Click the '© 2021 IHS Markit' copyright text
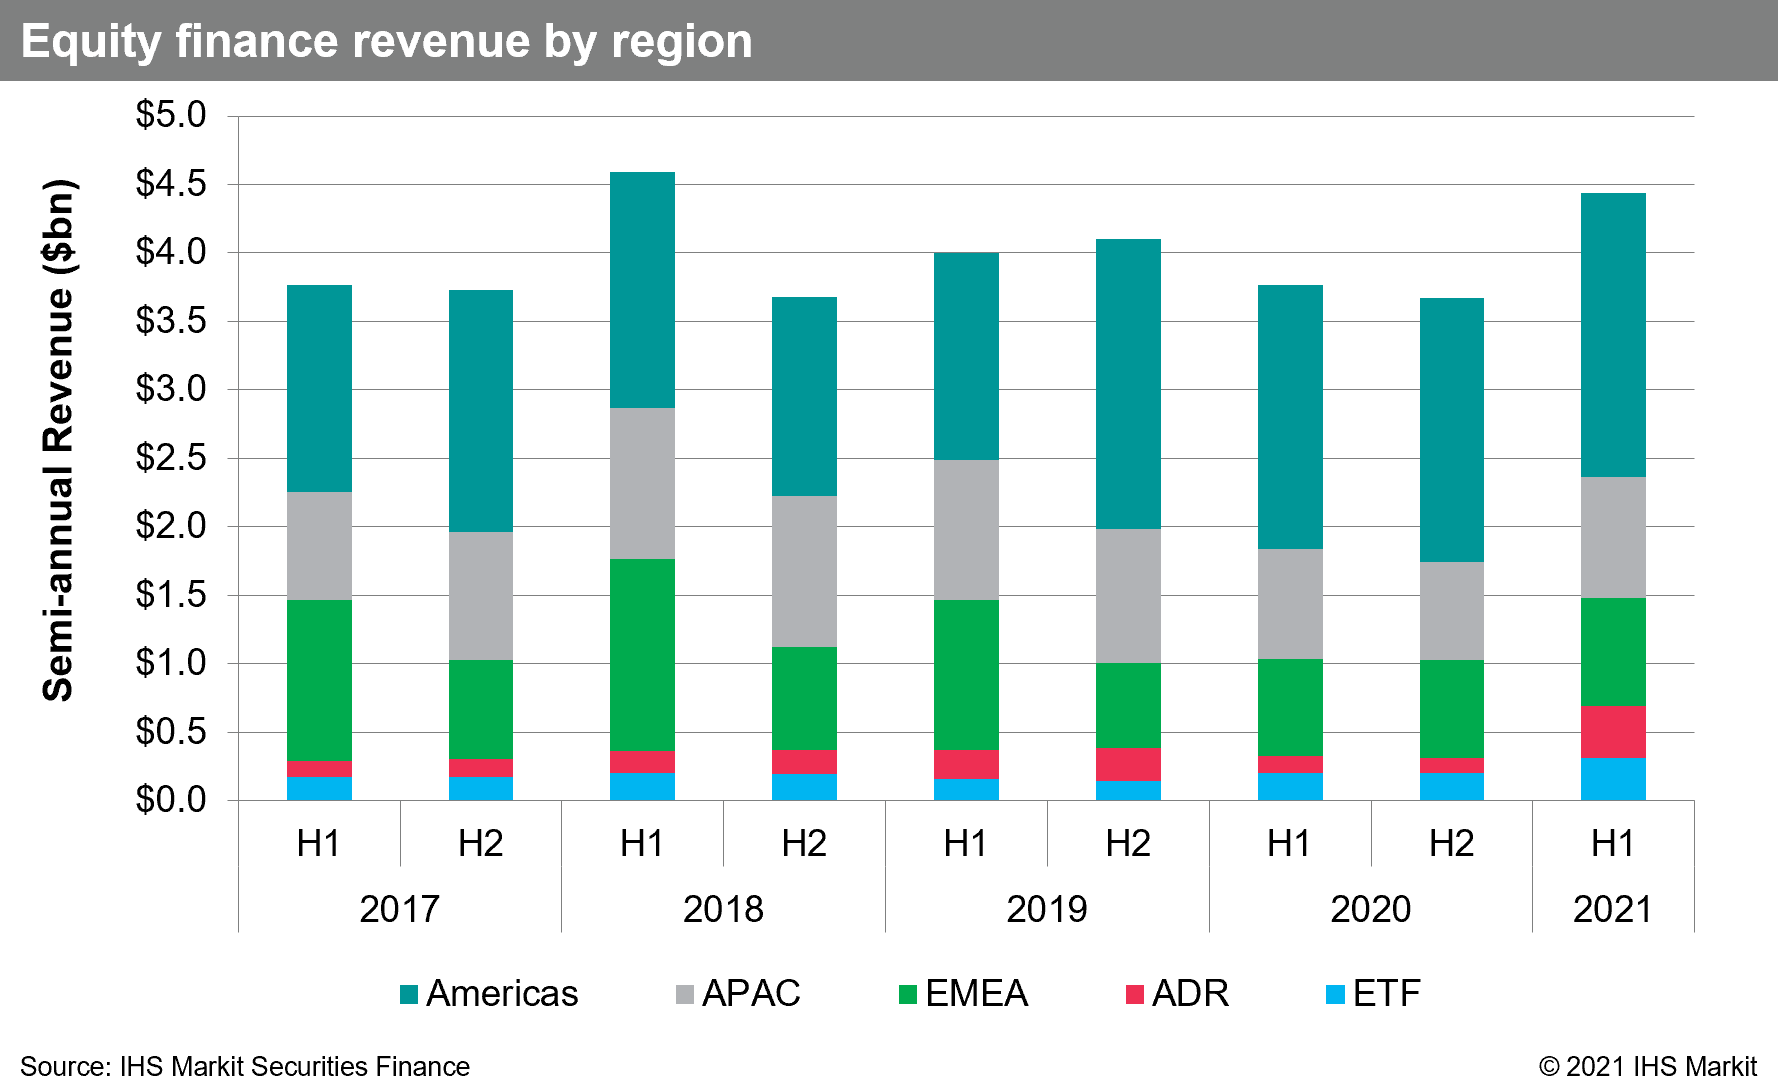The image size is (1780, 1088). tap(1647, 1066)
